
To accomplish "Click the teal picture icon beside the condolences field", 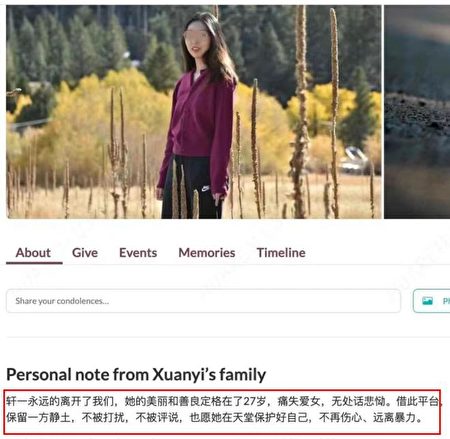I will pyautogui.click(x=427, y=301).
